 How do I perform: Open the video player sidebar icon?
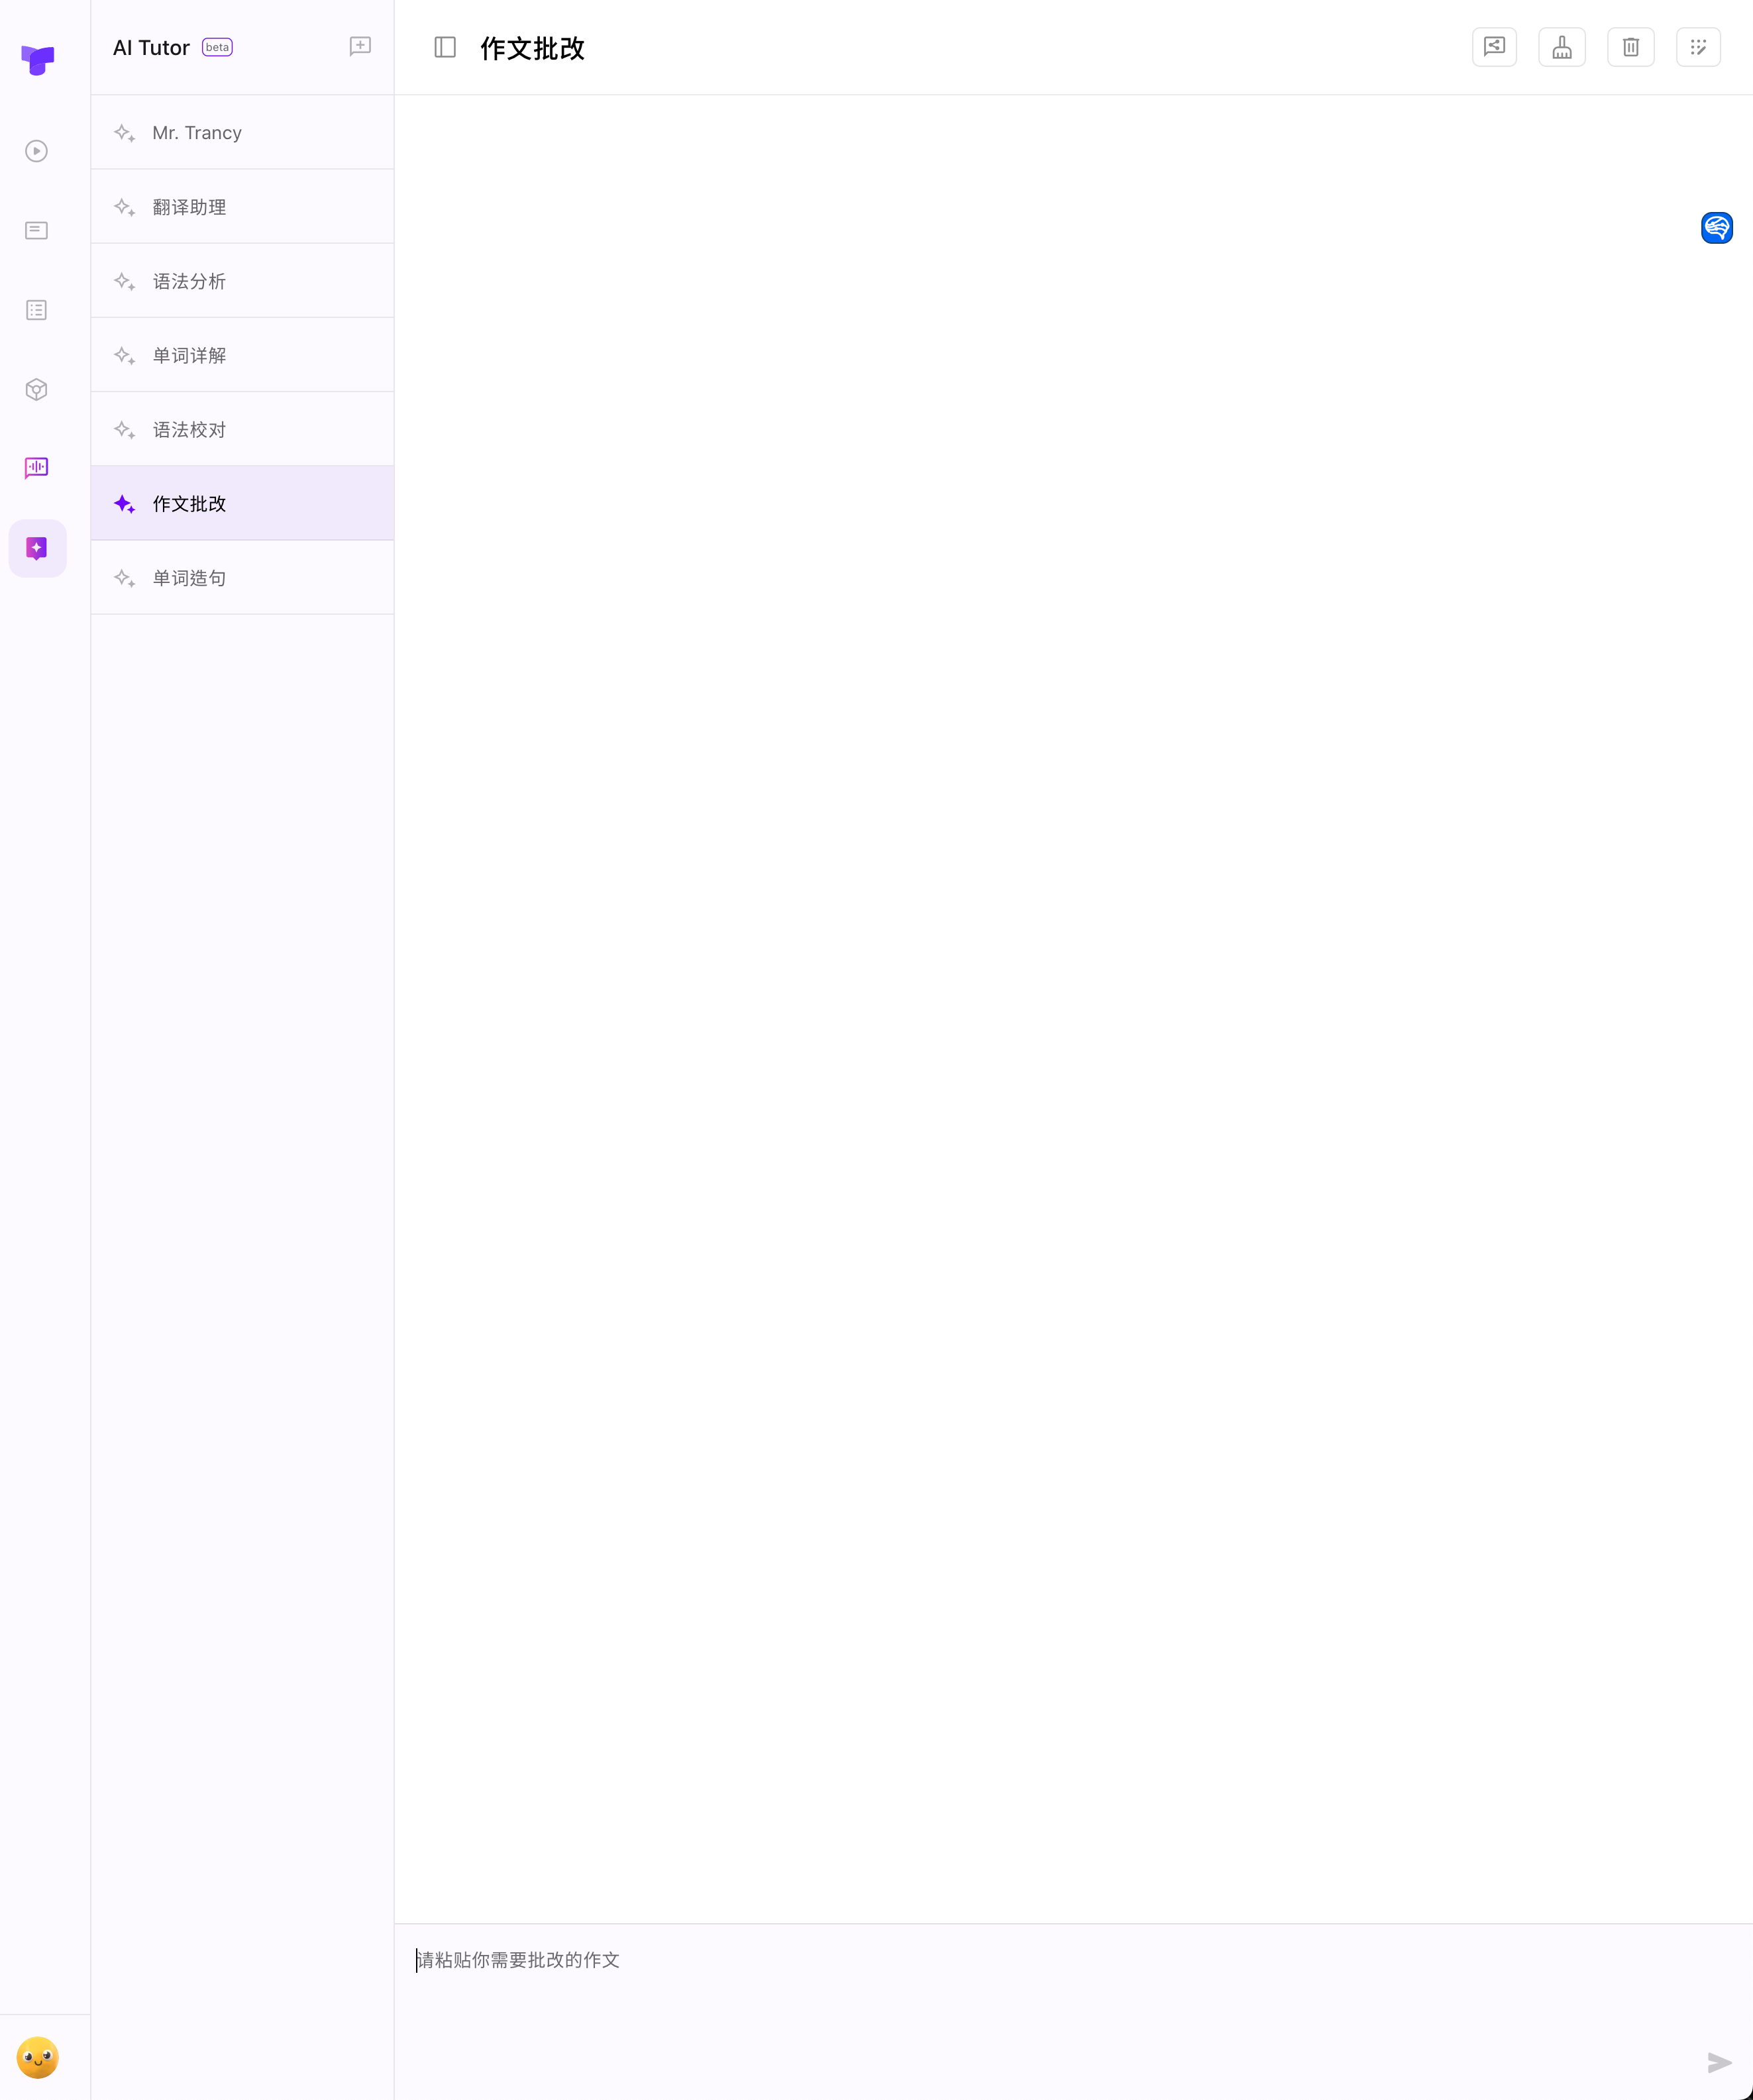37,151
